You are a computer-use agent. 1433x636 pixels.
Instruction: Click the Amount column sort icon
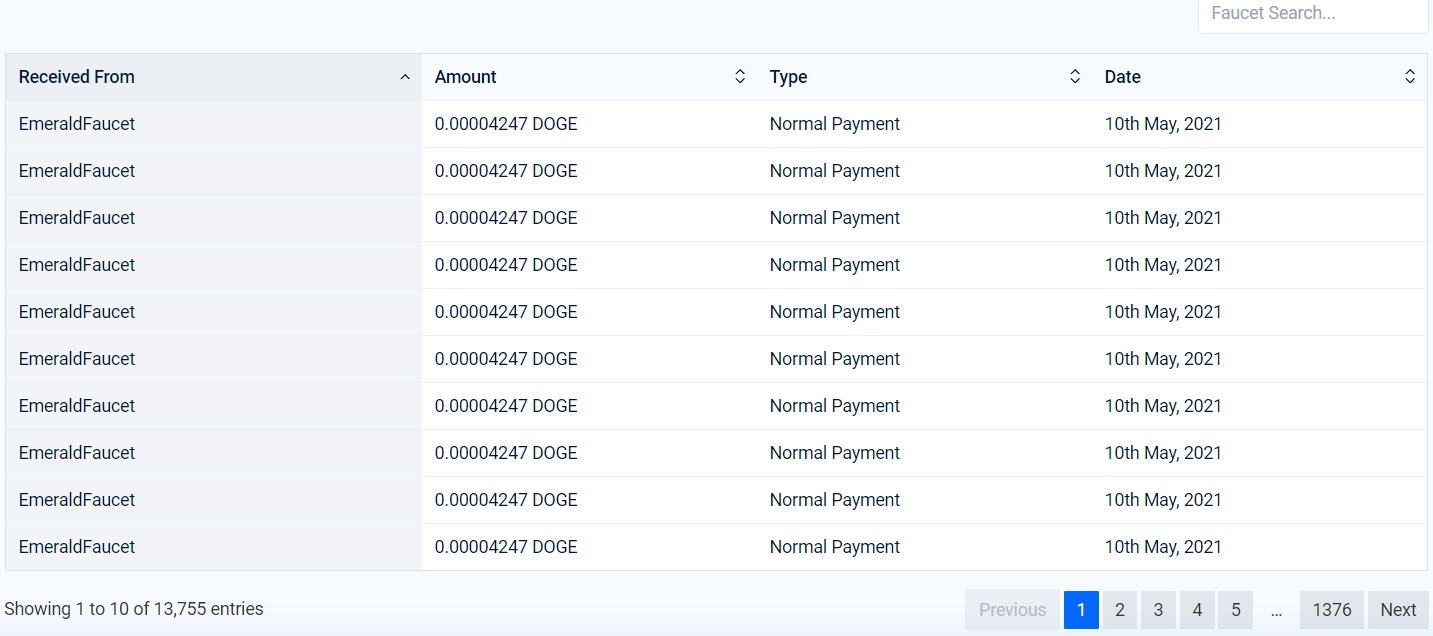[740, 77]
